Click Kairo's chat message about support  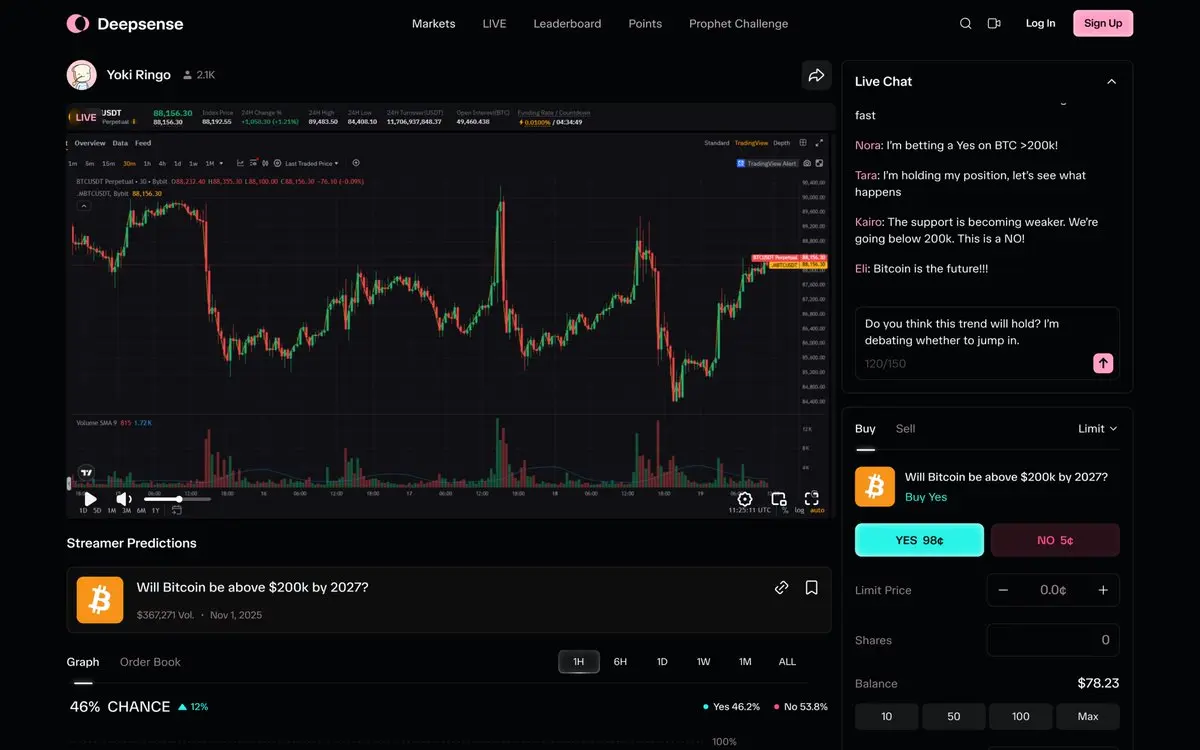pos(976,230)
